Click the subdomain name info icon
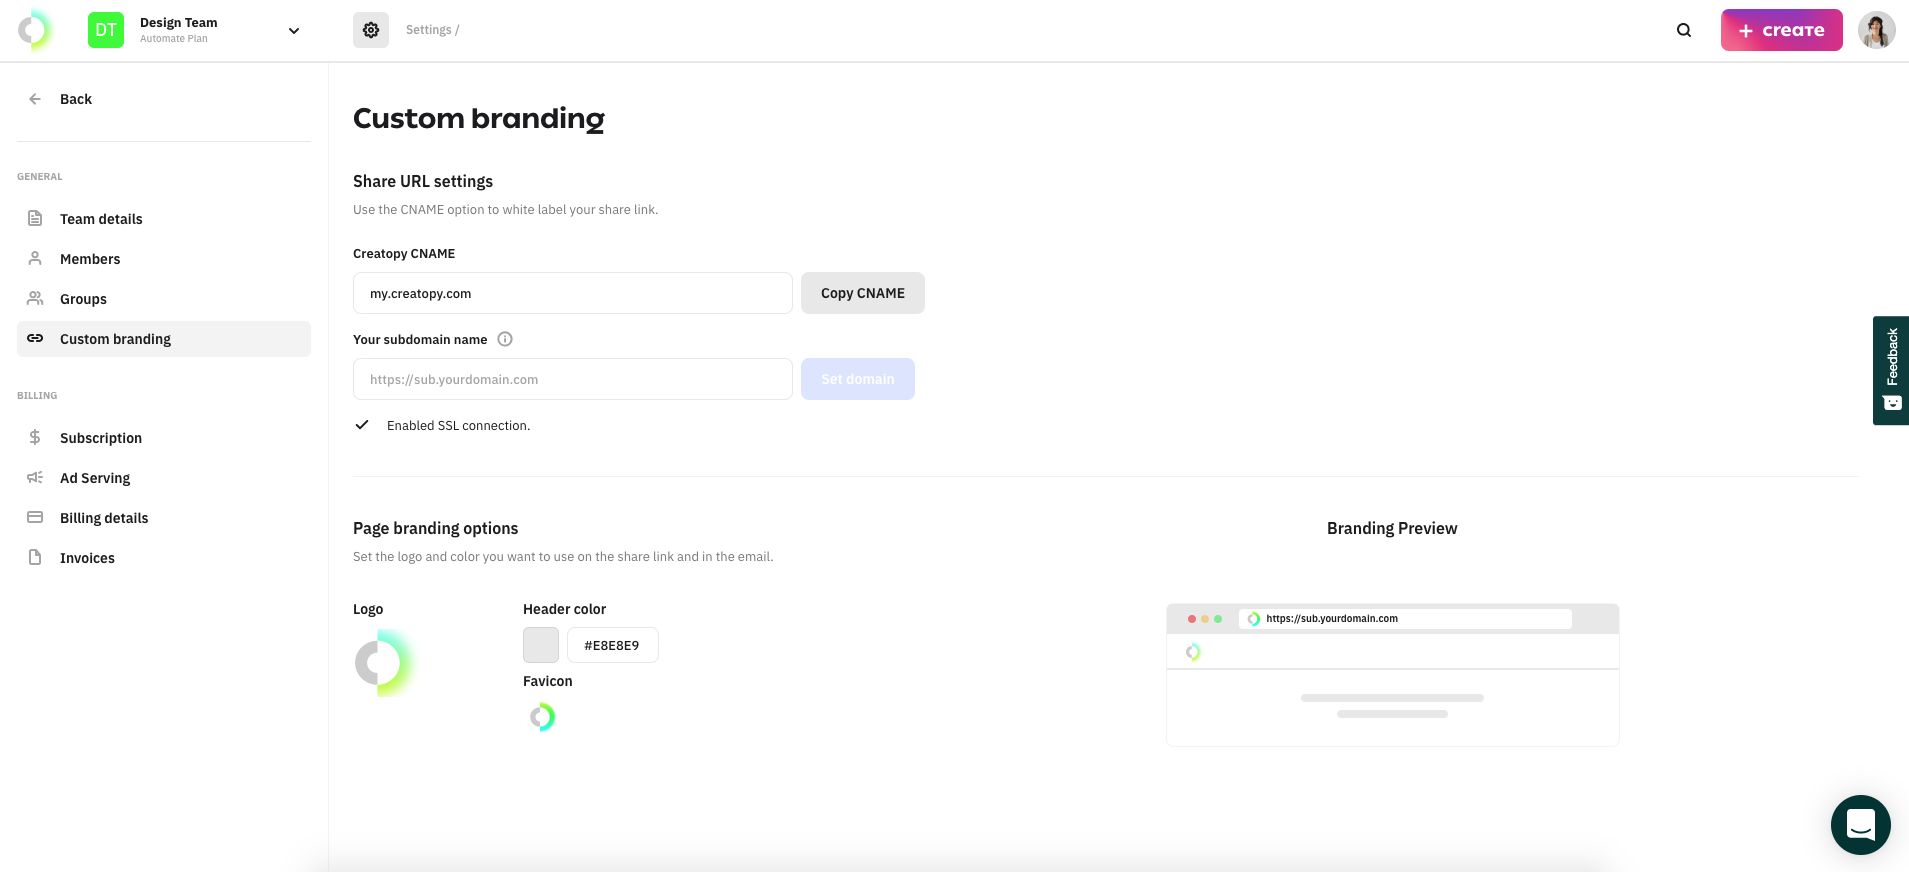 pyautogui.click(x=505, y=339)
